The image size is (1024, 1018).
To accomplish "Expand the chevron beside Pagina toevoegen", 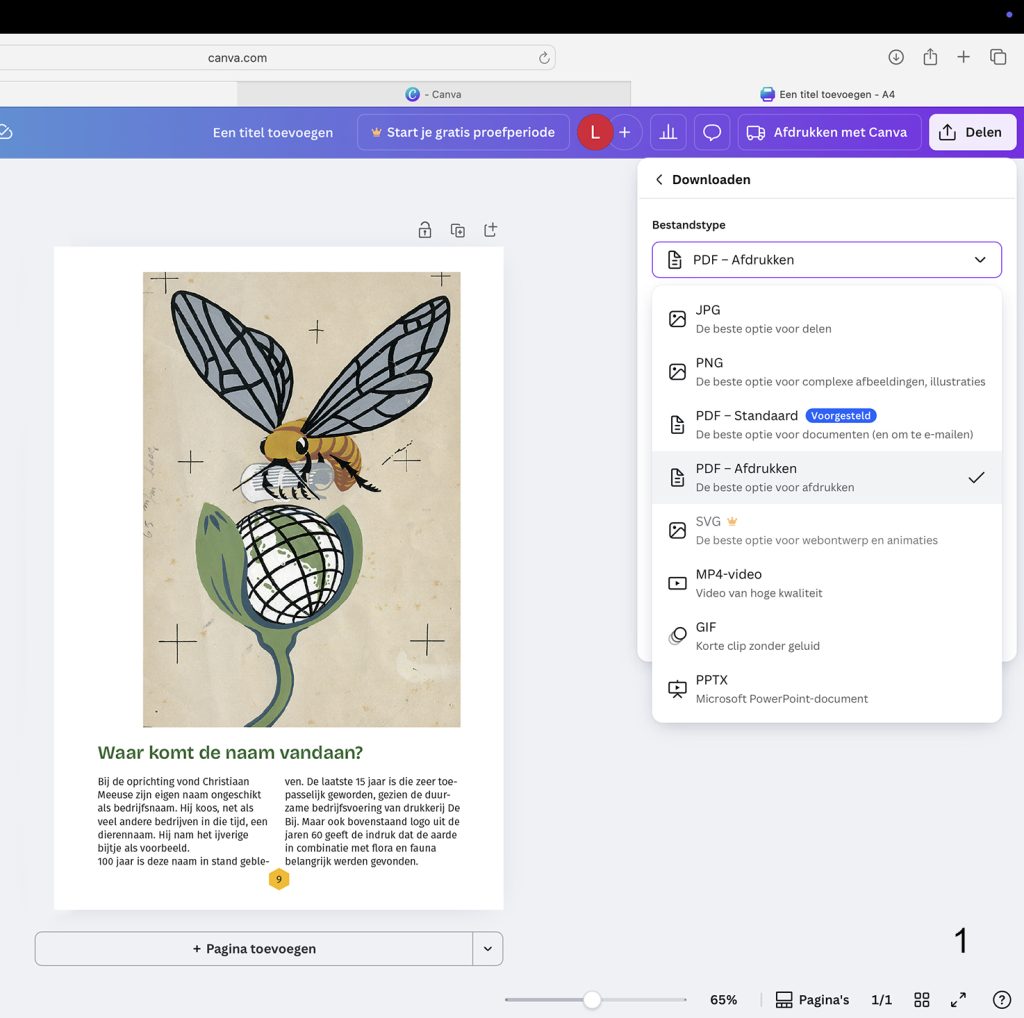I will tap(488, 948).
